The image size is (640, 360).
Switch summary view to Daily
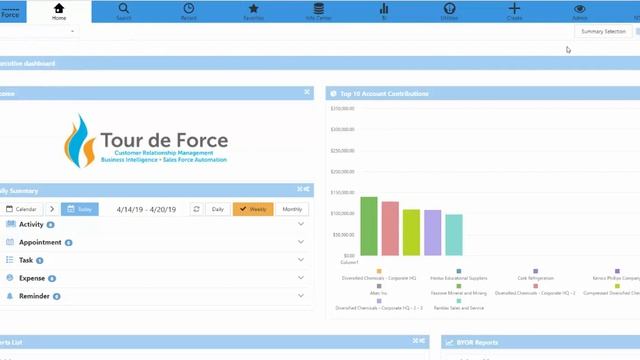[218, 209]
